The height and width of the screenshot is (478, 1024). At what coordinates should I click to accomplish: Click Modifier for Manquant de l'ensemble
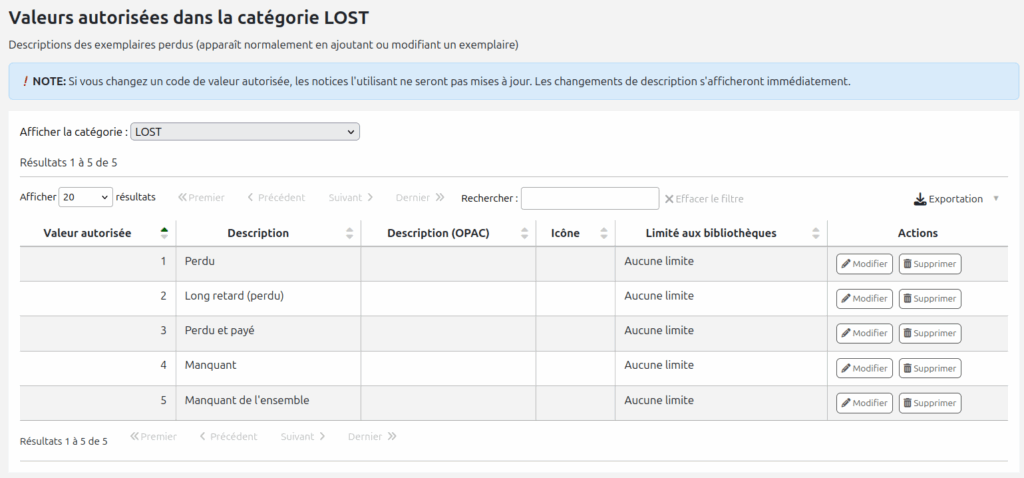[x=864, y=403]
